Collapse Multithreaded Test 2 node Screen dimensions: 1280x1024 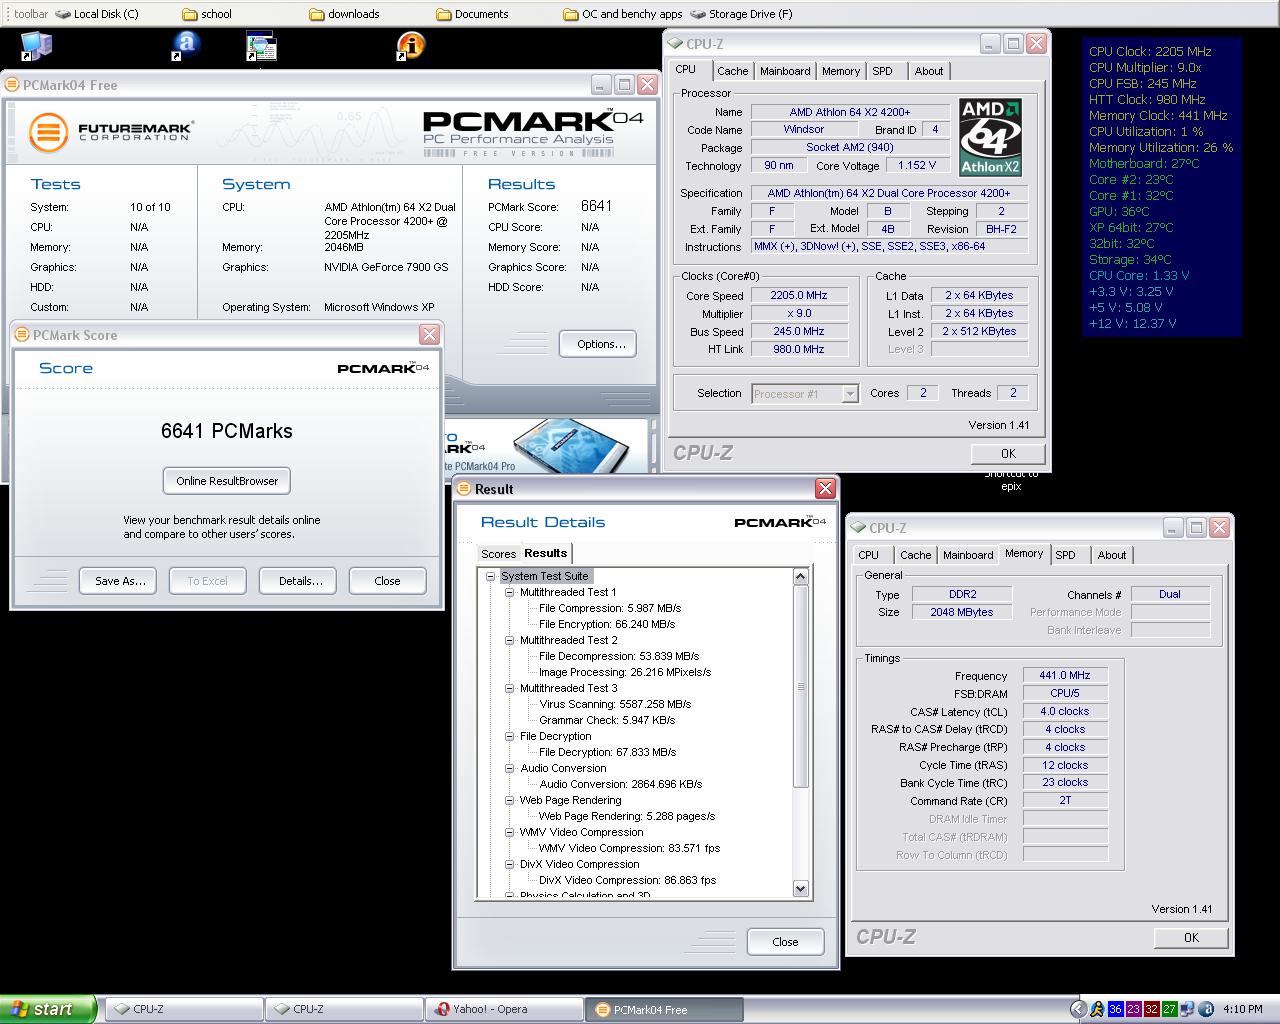[509, 641]
